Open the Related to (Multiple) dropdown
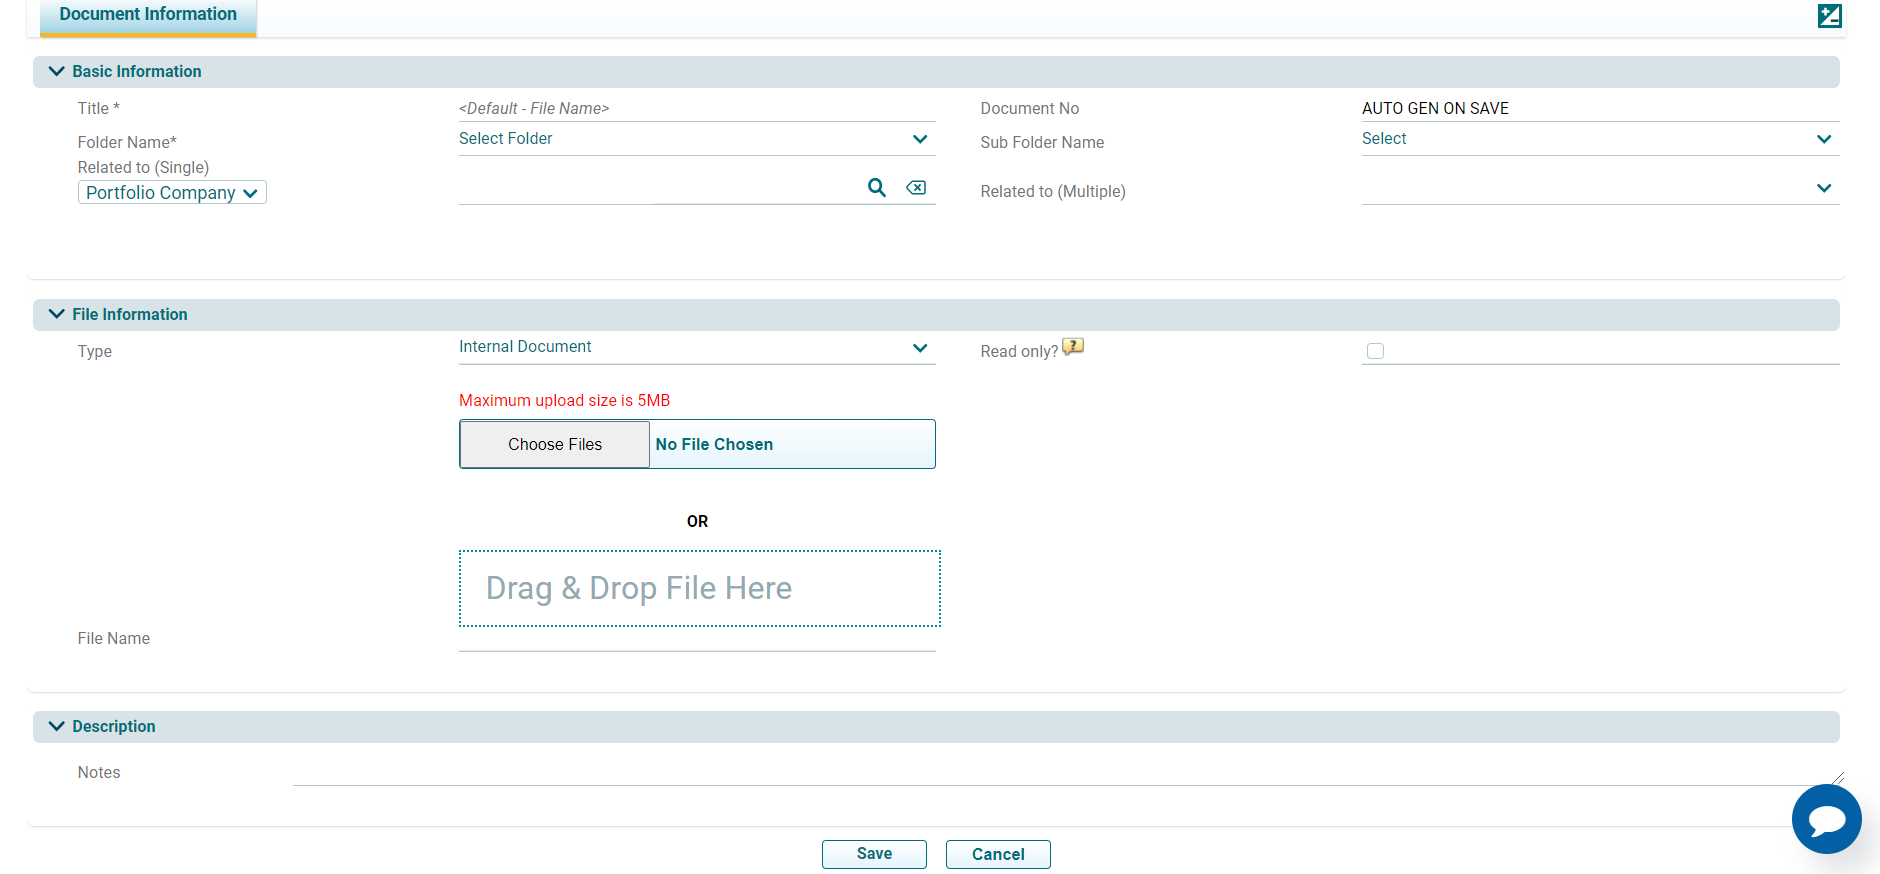 [x=1598, y=188]
